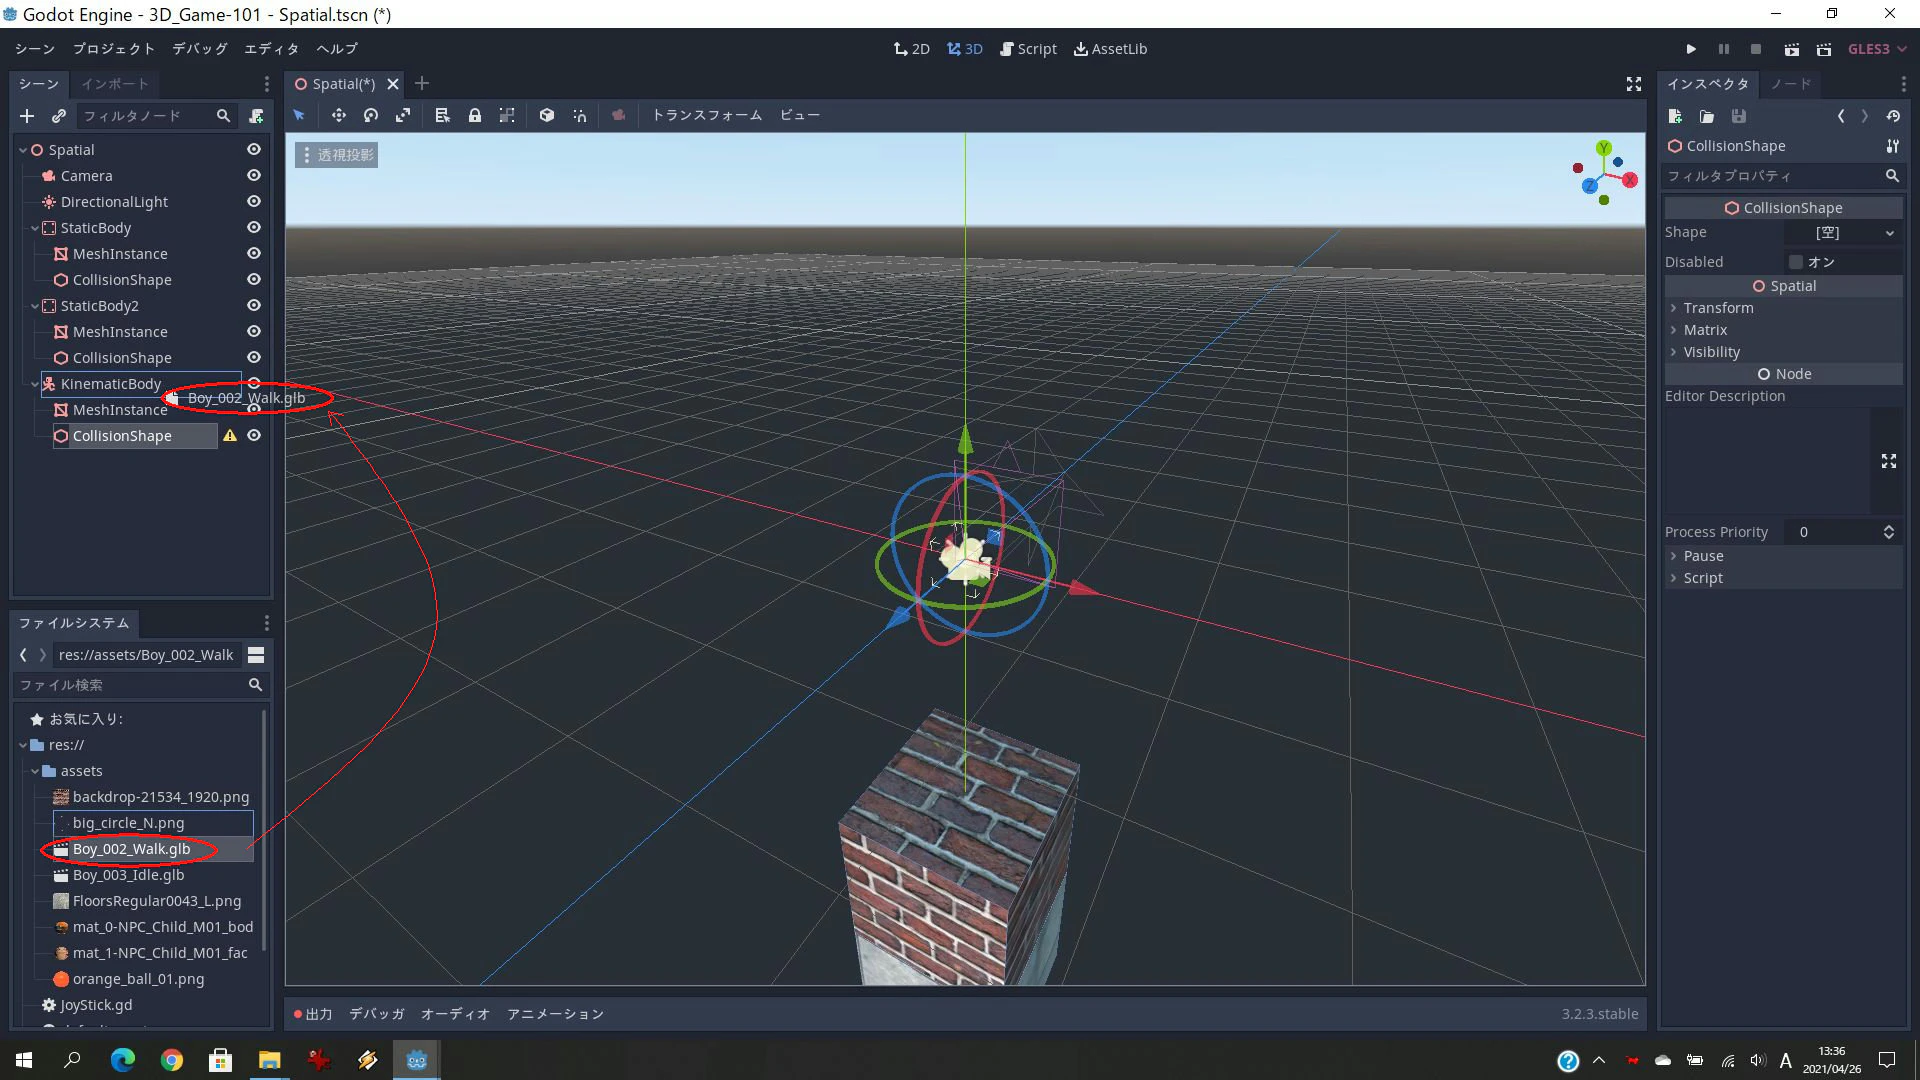Toggle visibility of selected CollisionShape with warning
Viewport: 1920px width, 1080px height.
254,436
